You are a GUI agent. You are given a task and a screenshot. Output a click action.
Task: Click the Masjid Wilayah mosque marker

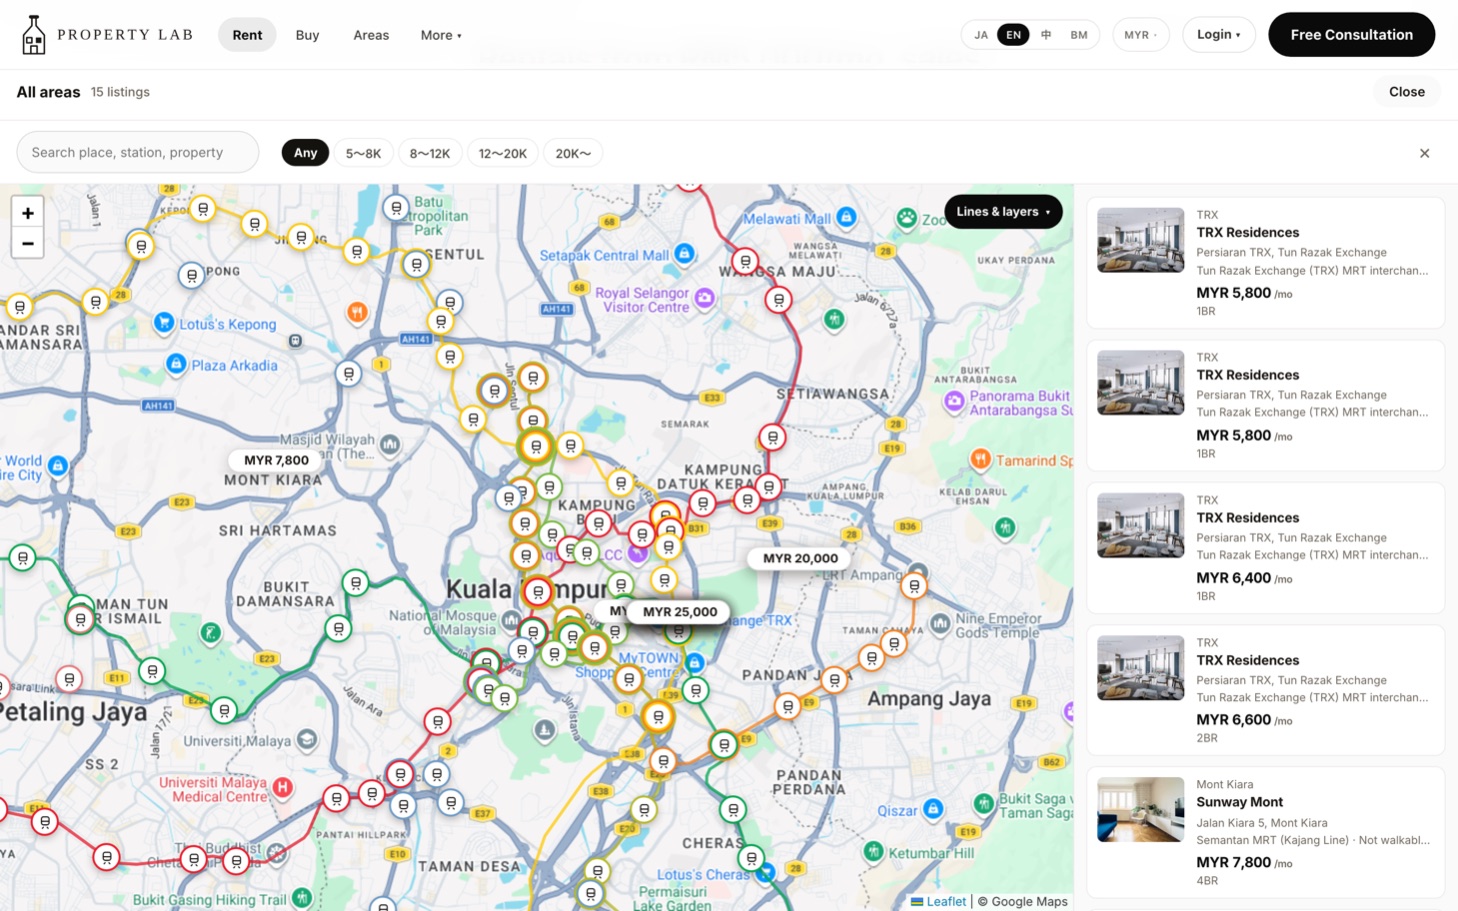(390, 443)
